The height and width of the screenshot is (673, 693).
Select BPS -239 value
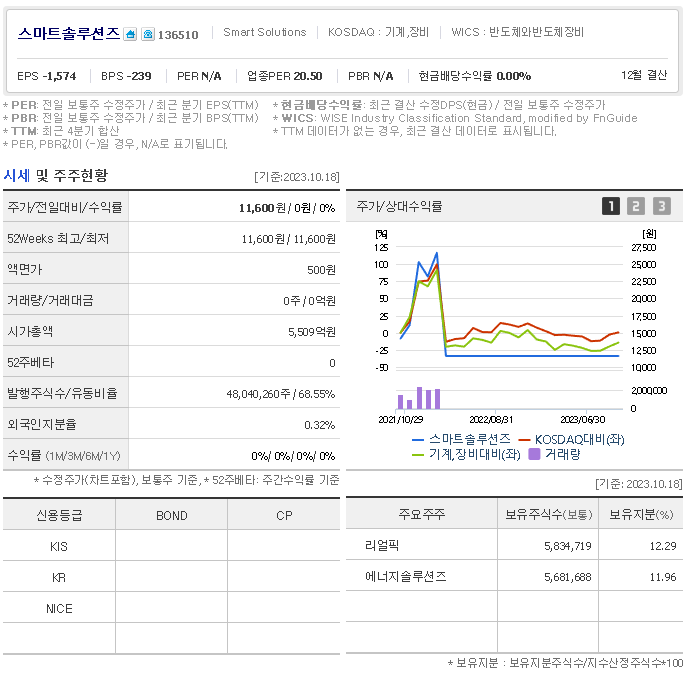(x=126, y=76)
